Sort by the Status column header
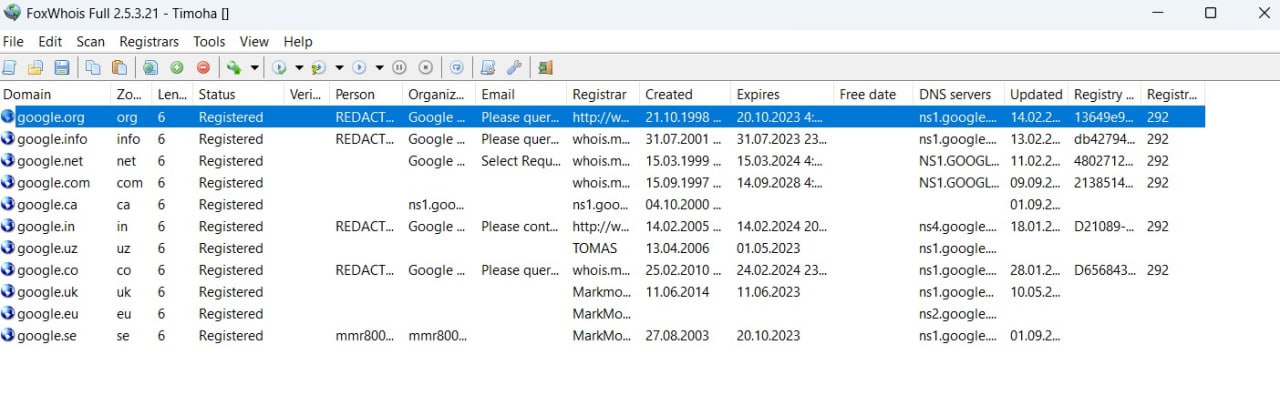Image resolution: width=1280 pixels, height=395 pixels. tap(238, 94)
